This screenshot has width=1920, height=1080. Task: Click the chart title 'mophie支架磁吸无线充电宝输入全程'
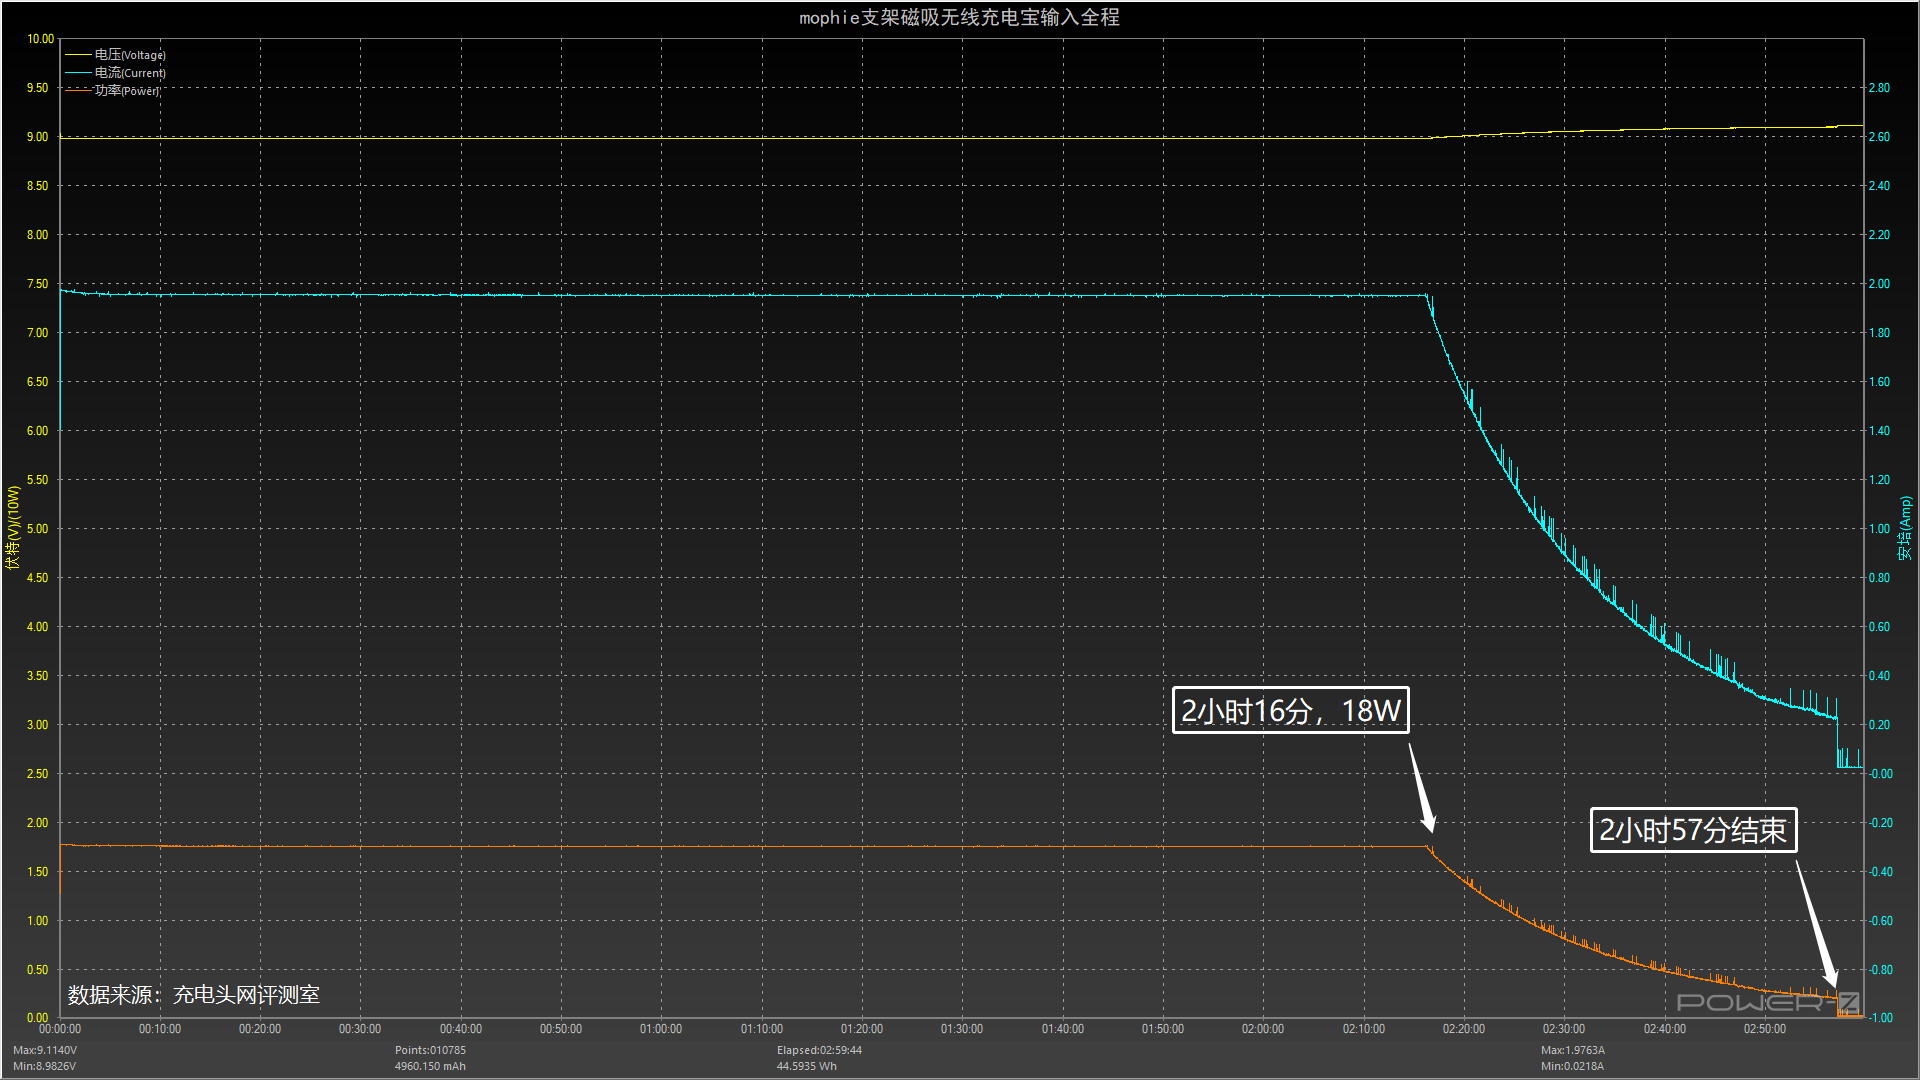point(959,17)
